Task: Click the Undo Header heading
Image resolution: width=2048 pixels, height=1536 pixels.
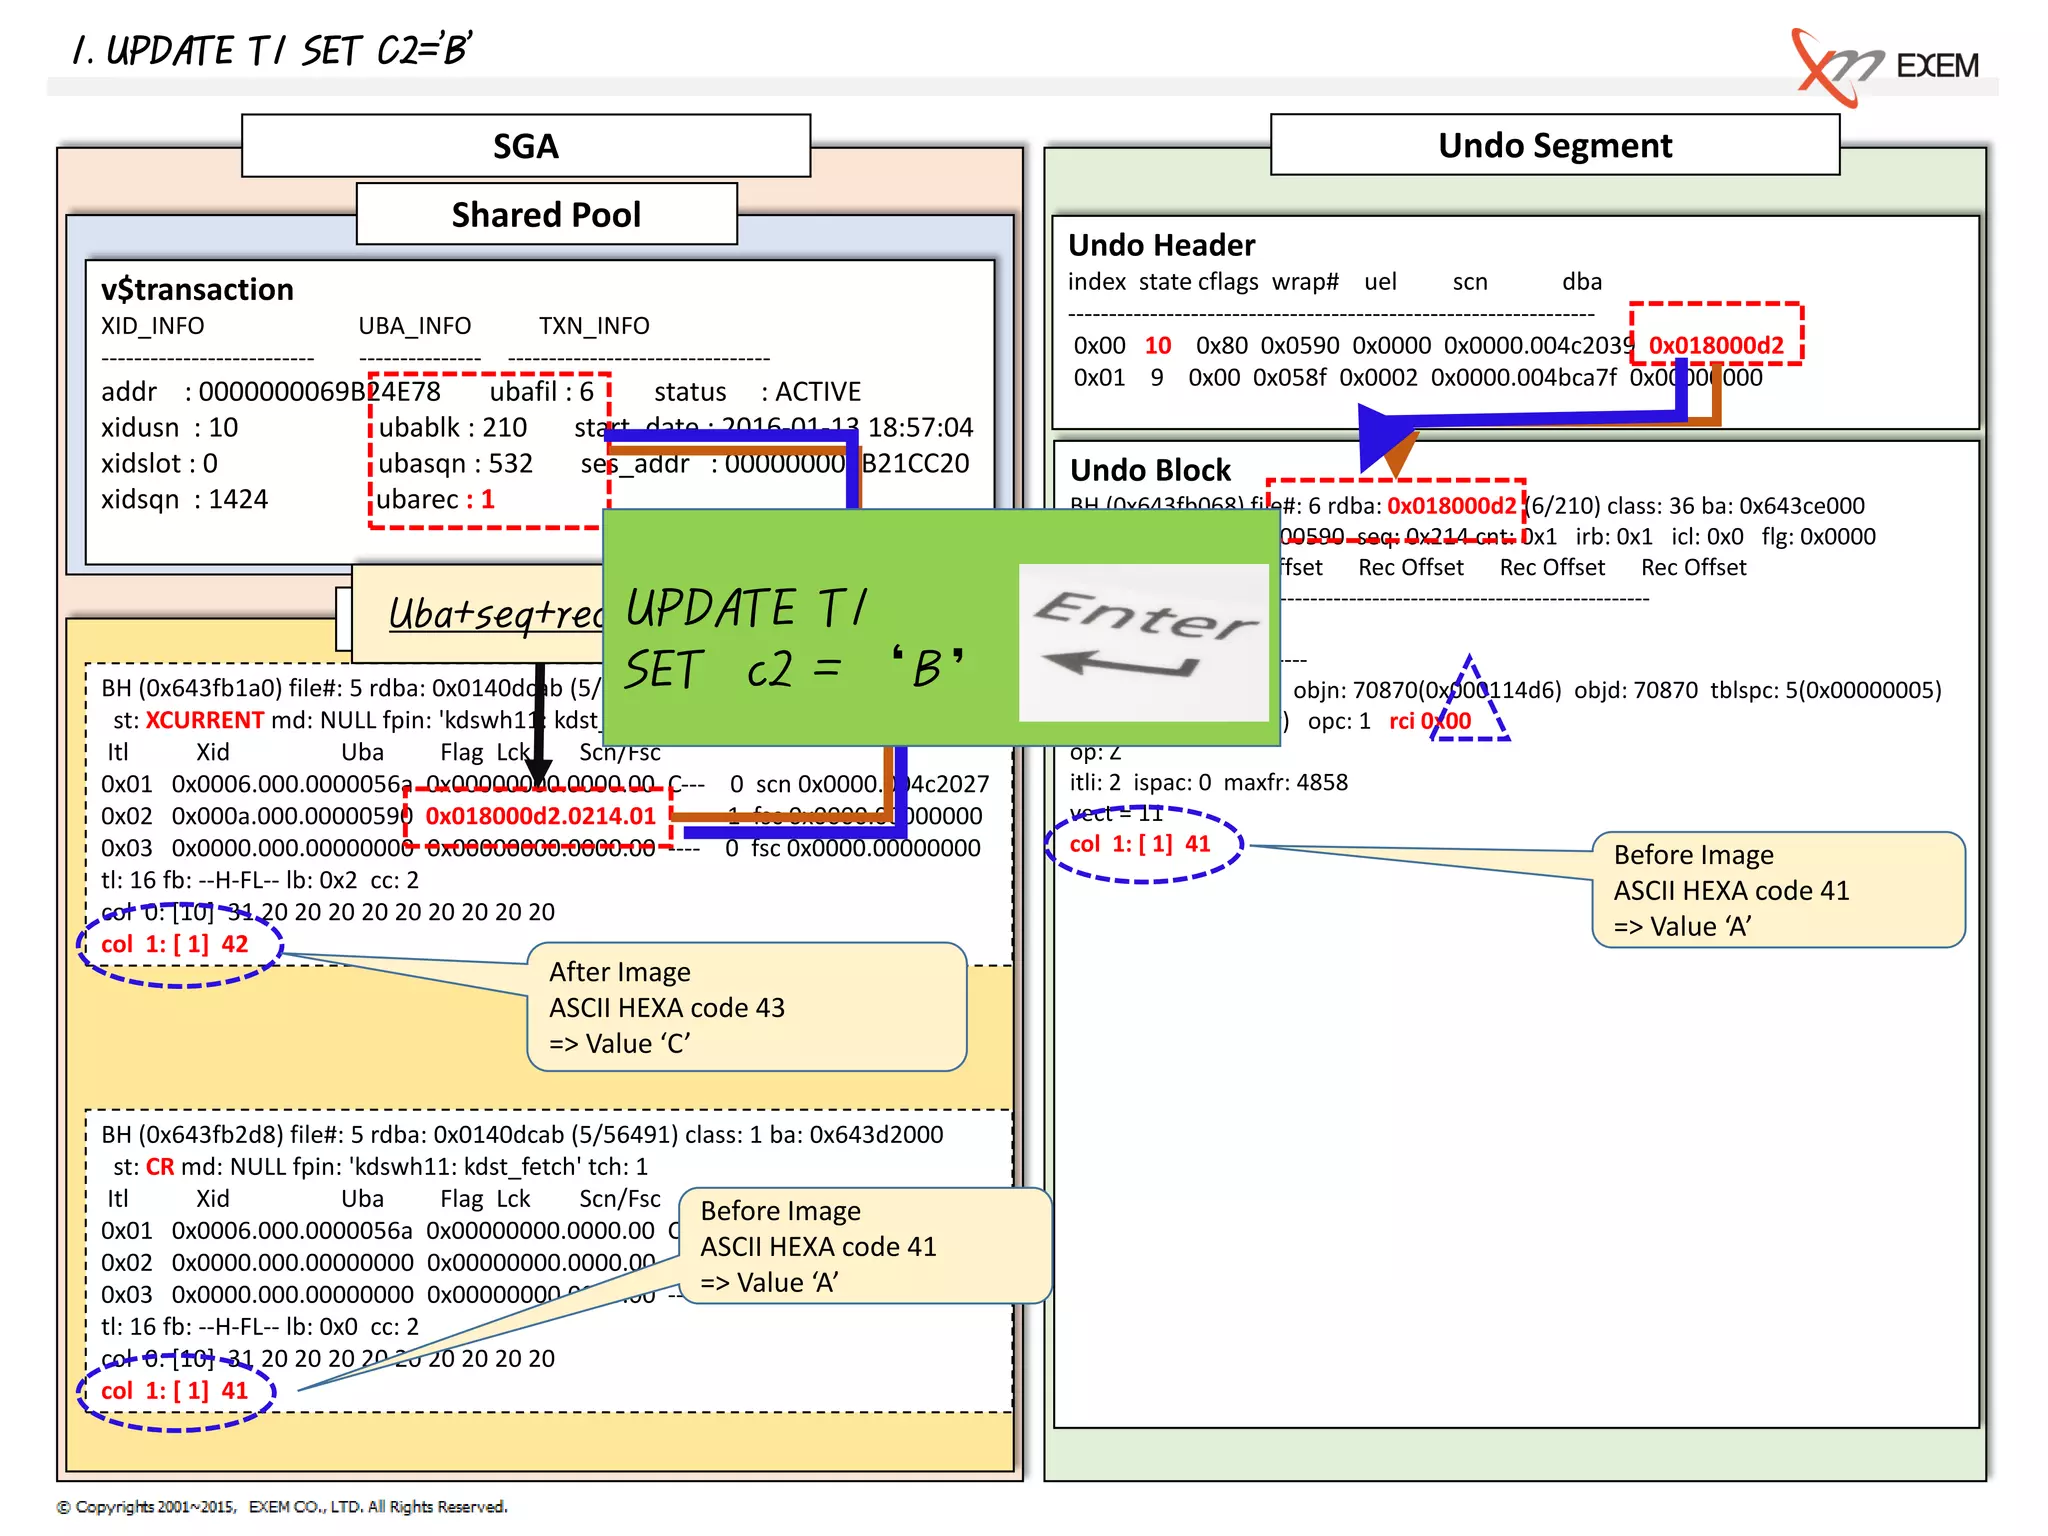Action: 1160,245
